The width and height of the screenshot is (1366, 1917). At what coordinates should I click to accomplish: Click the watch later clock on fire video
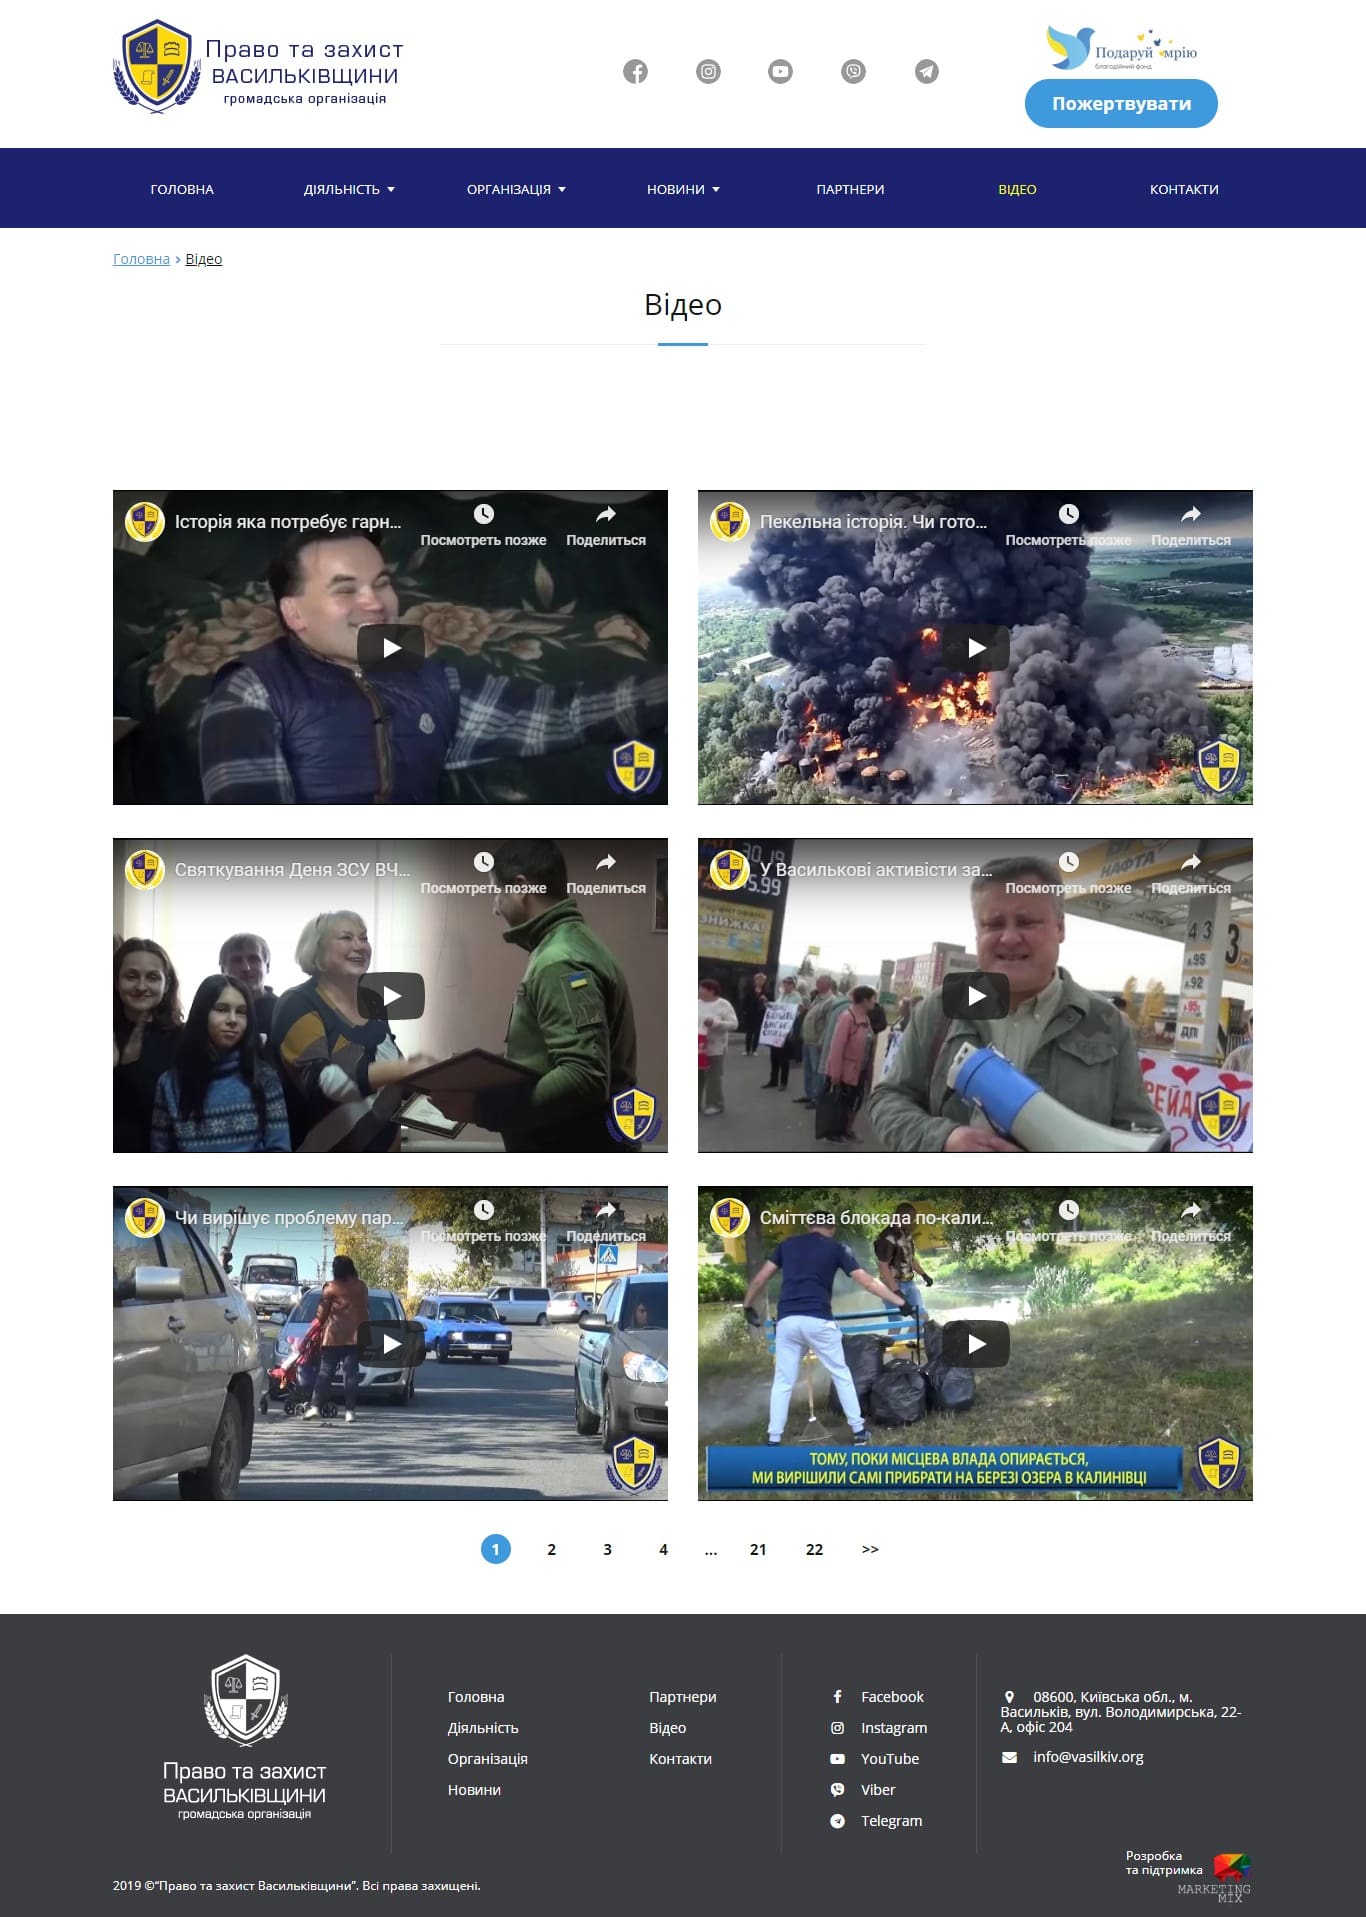coord(1068,515)
